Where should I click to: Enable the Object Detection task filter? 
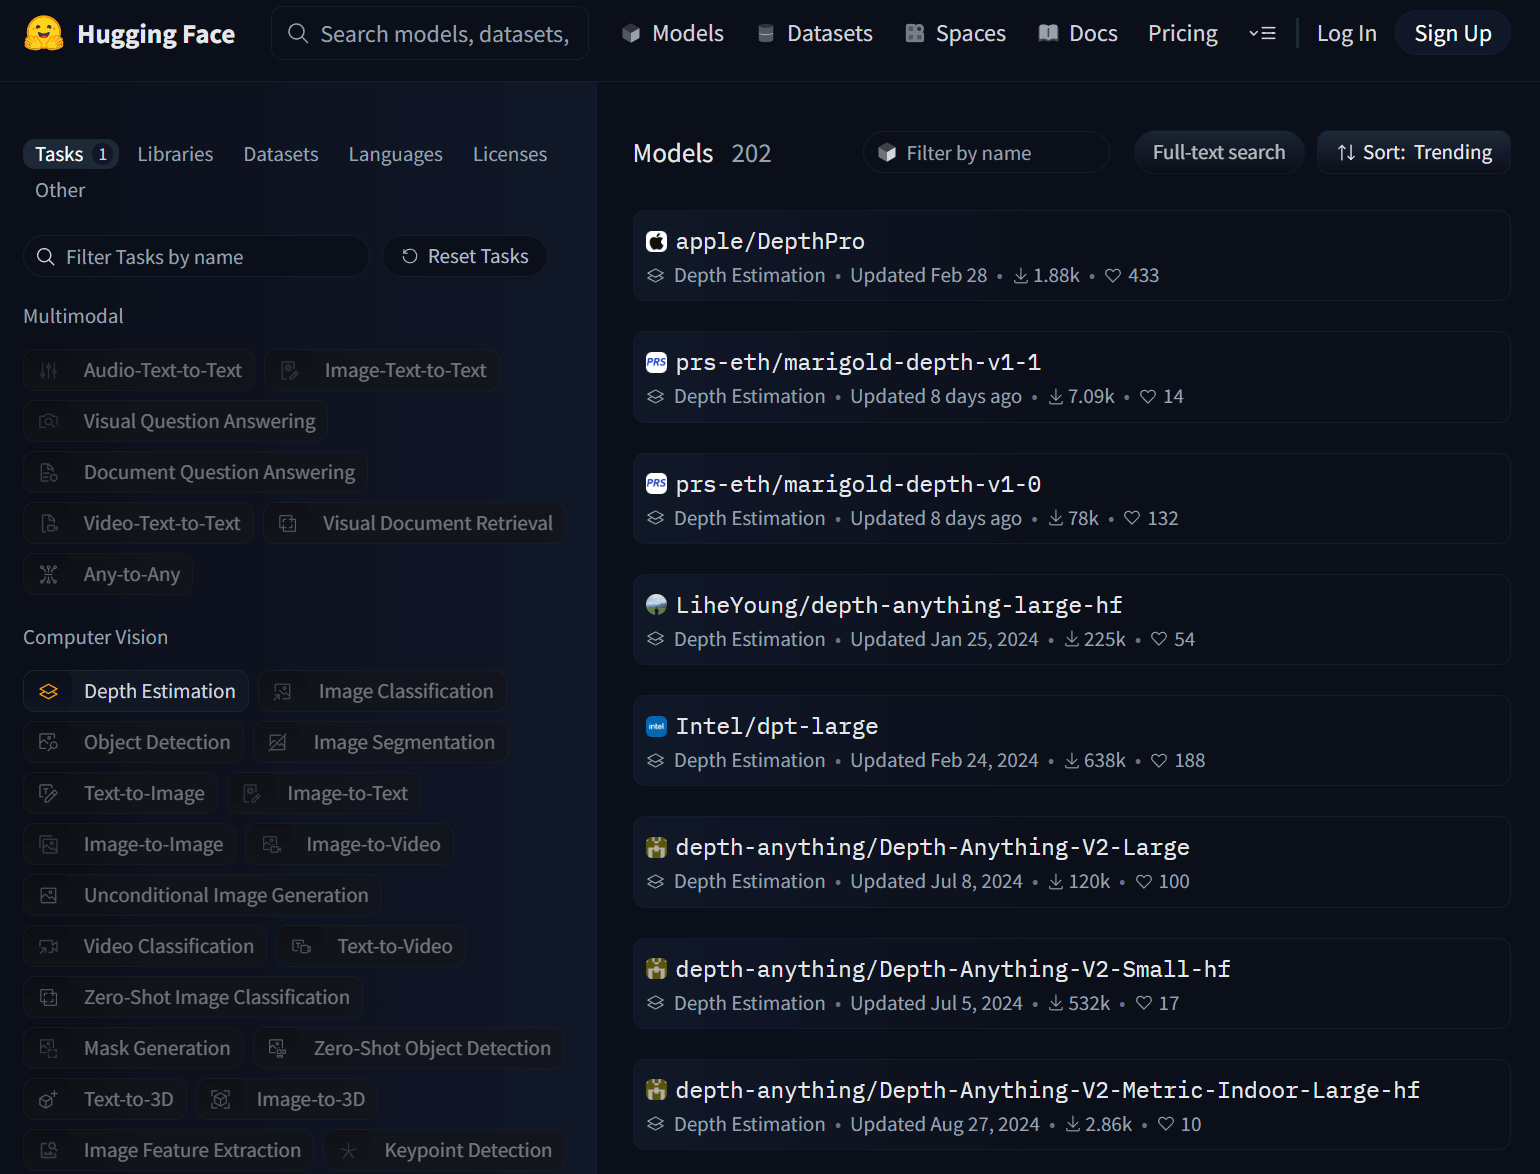tap(133, 742)
